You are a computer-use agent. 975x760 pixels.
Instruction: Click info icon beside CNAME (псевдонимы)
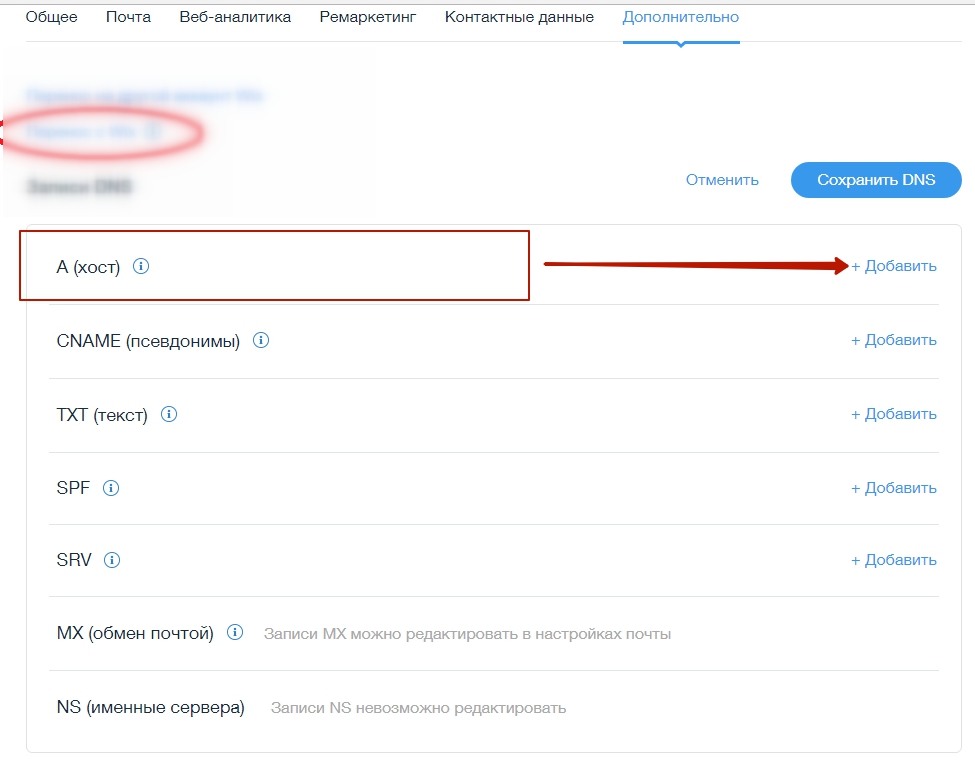point(261,341)
